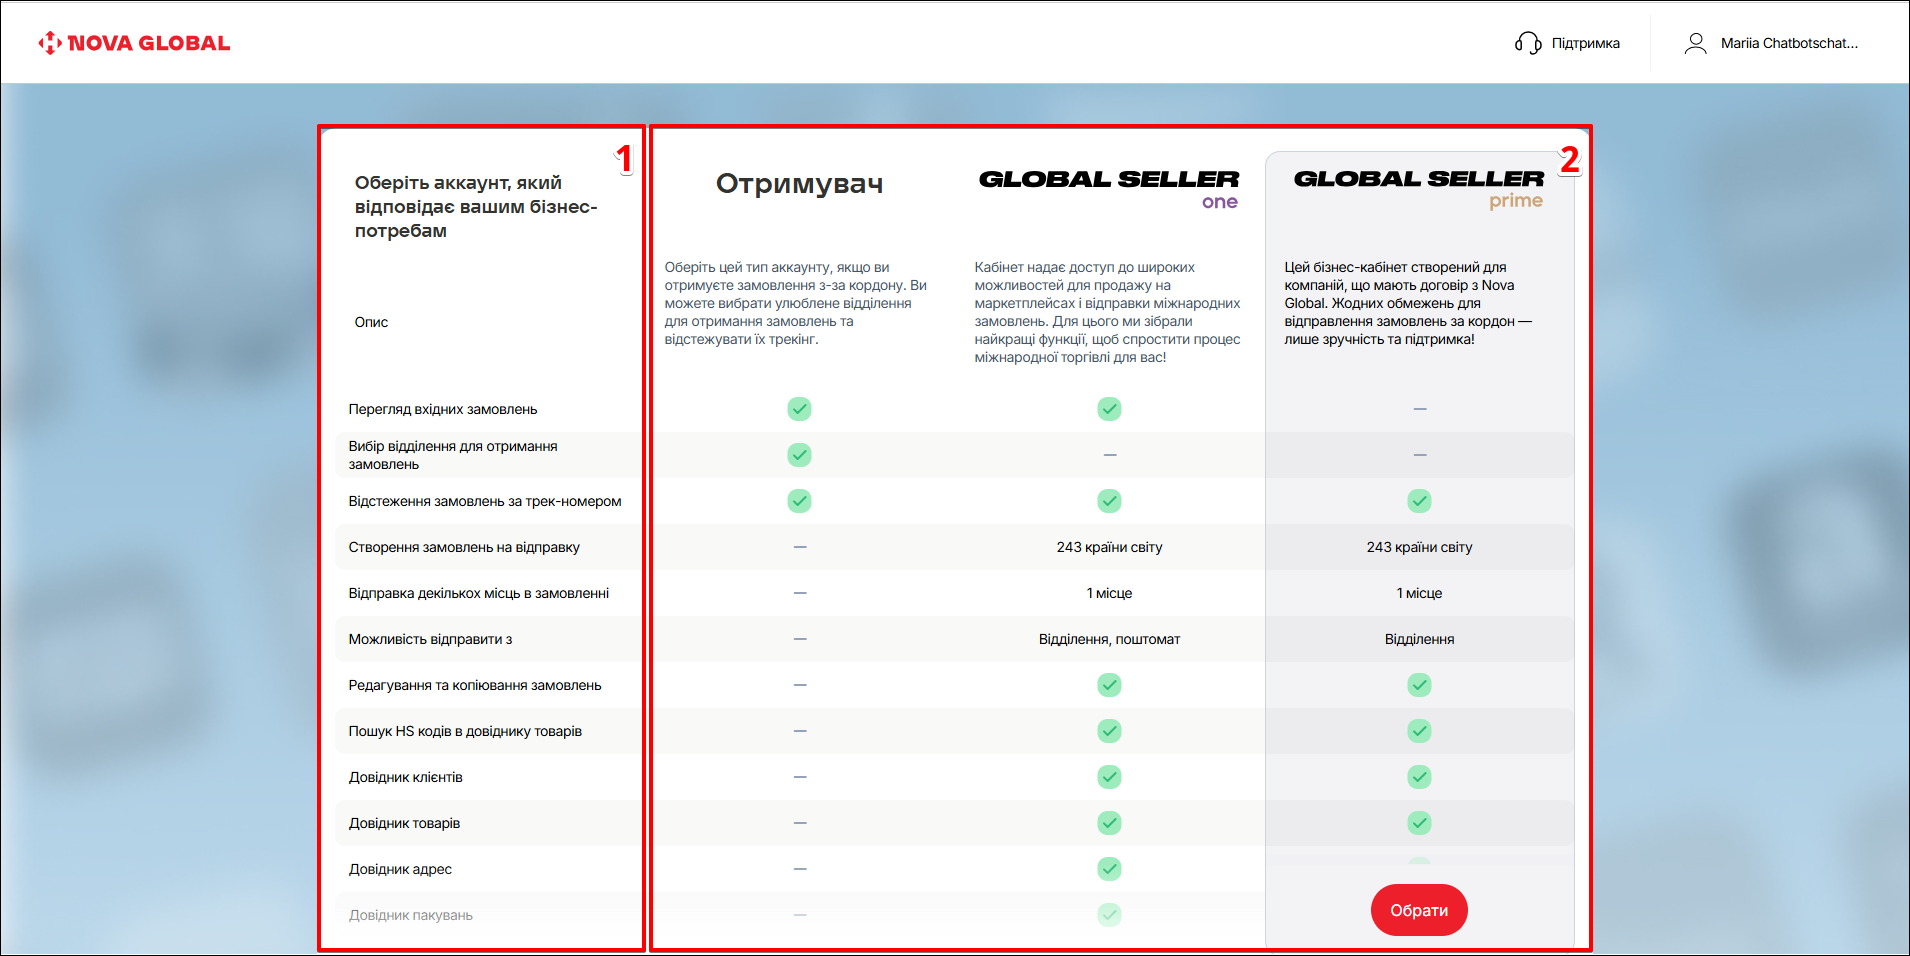Open the "Підтримка" support link

coord(1585,43)
